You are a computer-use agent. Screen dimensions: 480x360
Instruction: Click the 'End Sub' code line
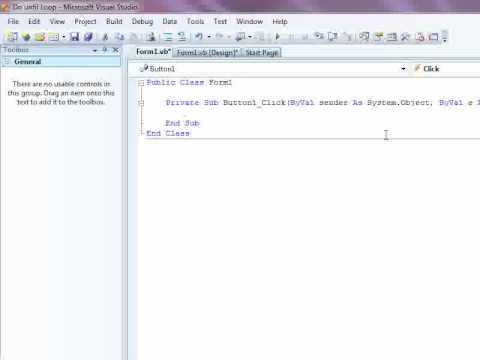pos(182,123)
